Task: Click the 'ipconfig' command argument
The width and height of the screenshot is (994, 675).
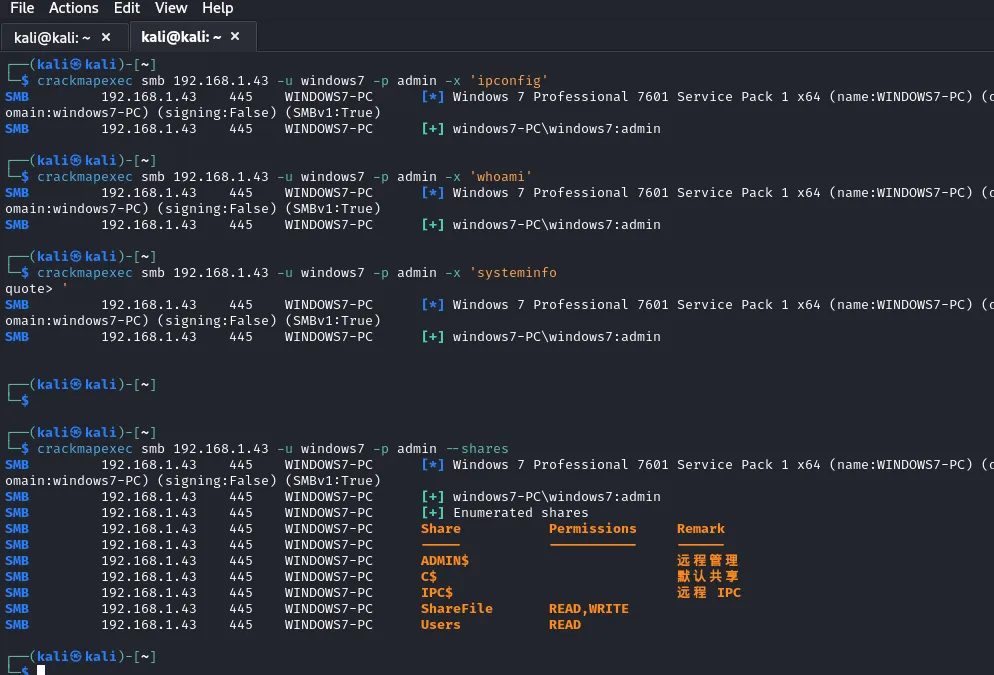Action: (x=508, y=80)
